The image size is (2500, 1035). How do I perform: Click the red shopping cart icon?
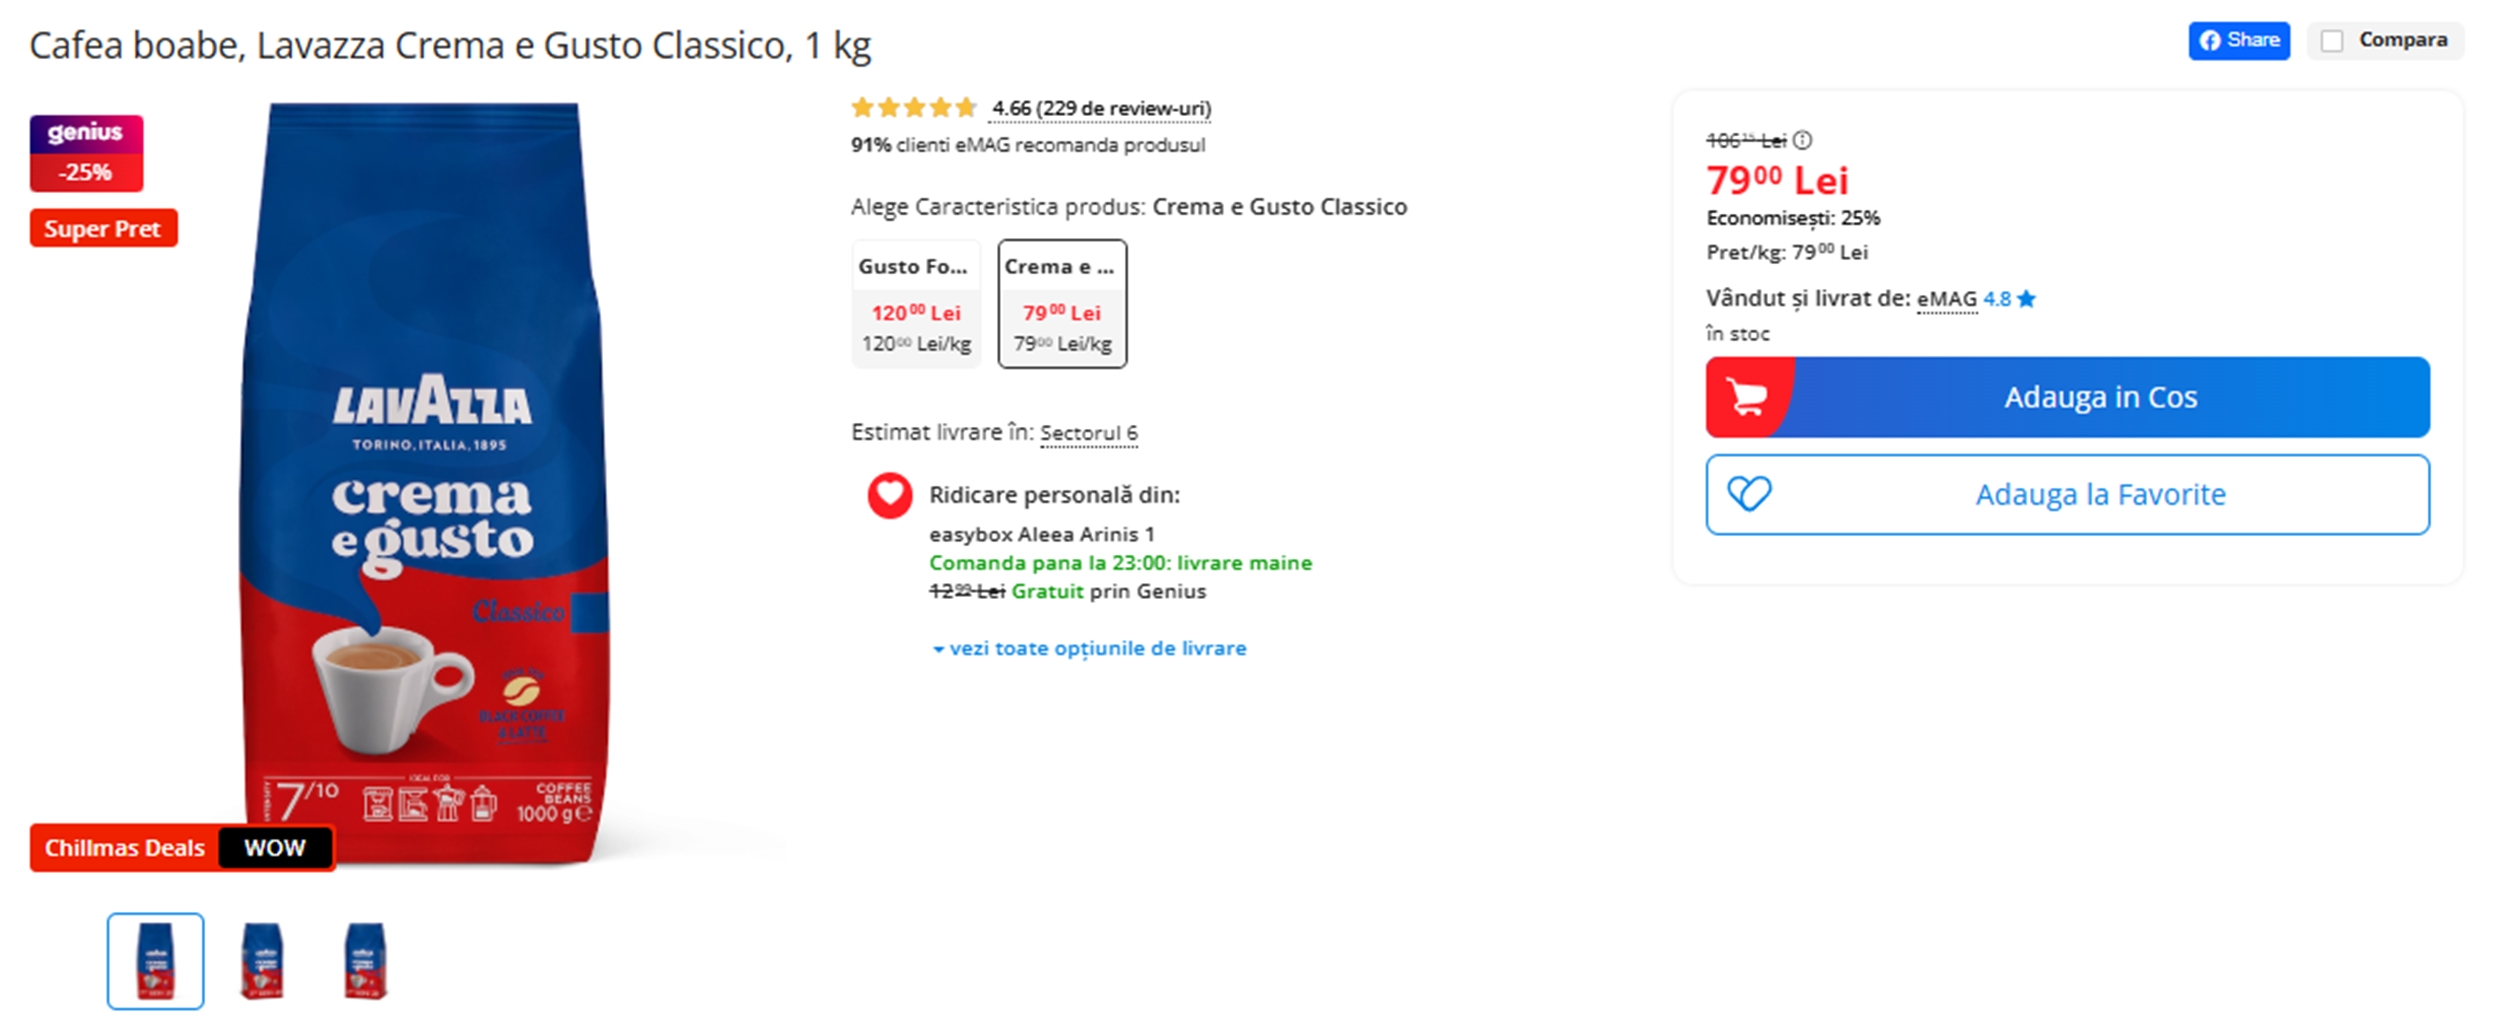coord(1747,397)
